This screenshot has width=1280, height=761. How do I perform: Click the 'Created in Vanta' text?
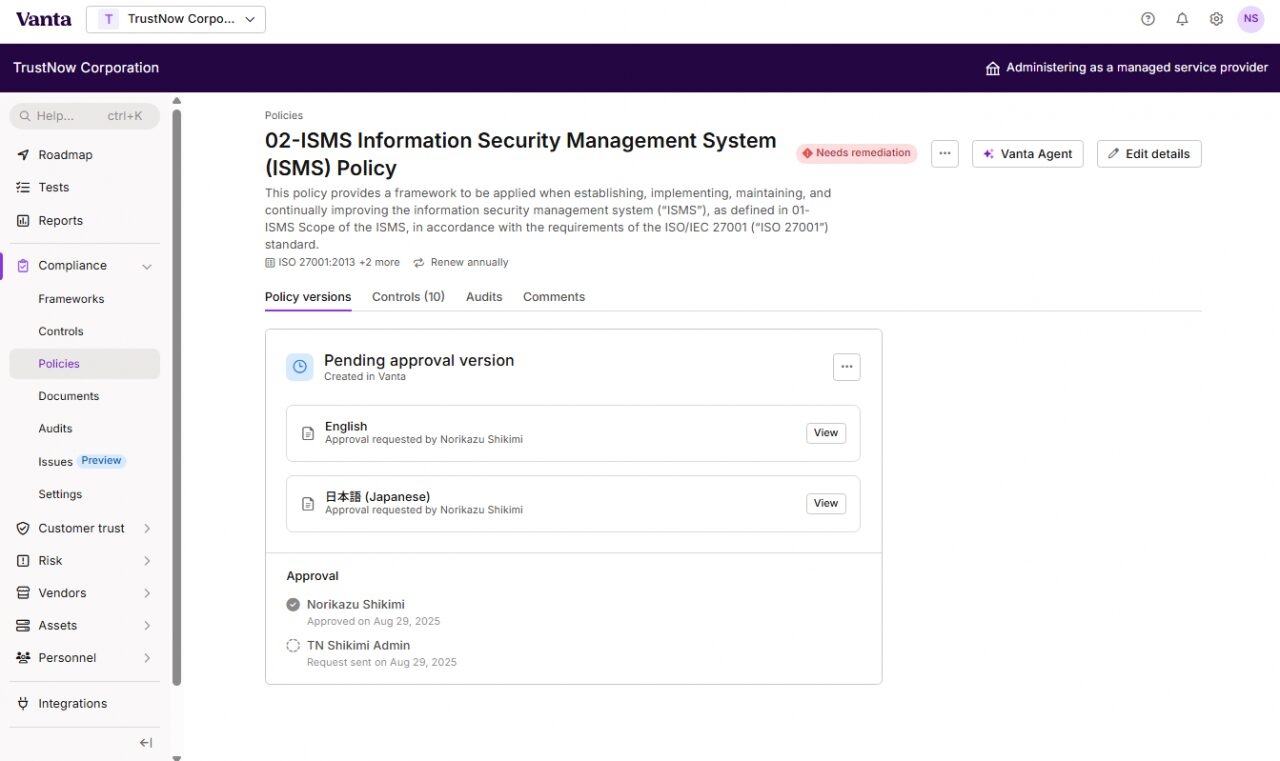coord(365,377)
